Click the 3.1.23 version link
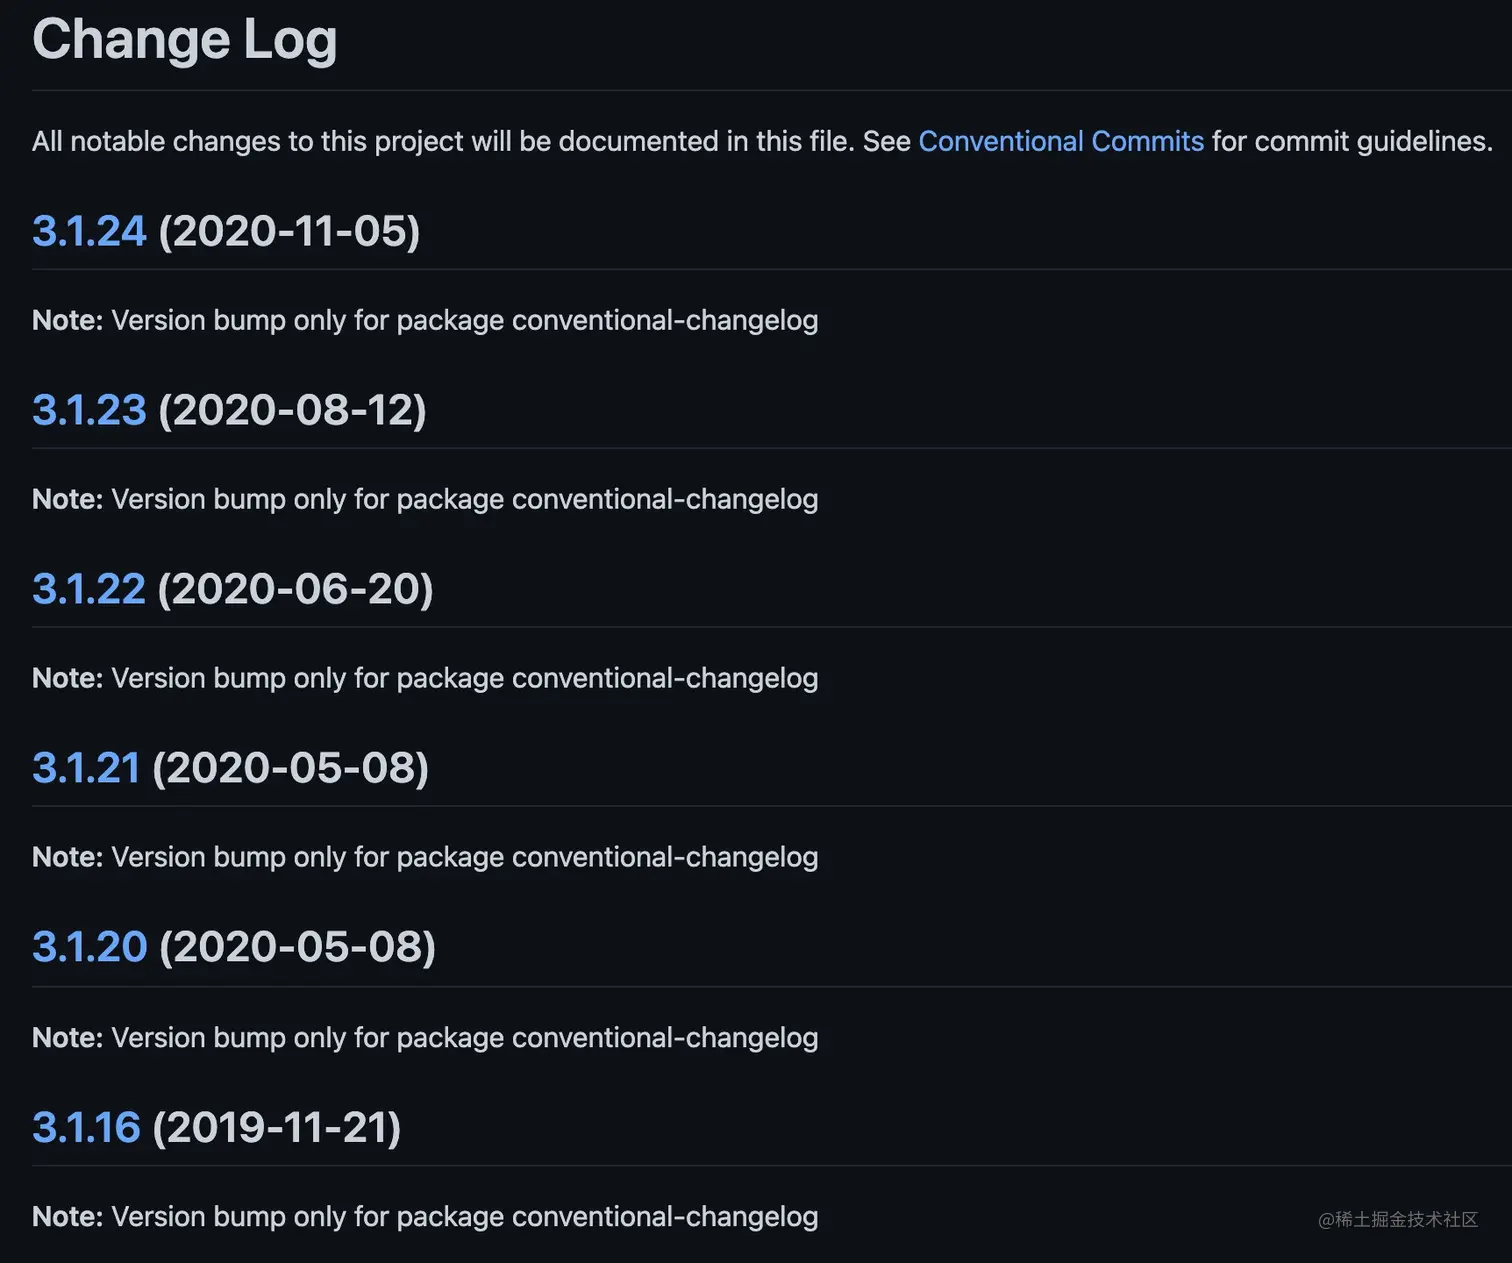Screen dimensions: 1512x1263 89,410
